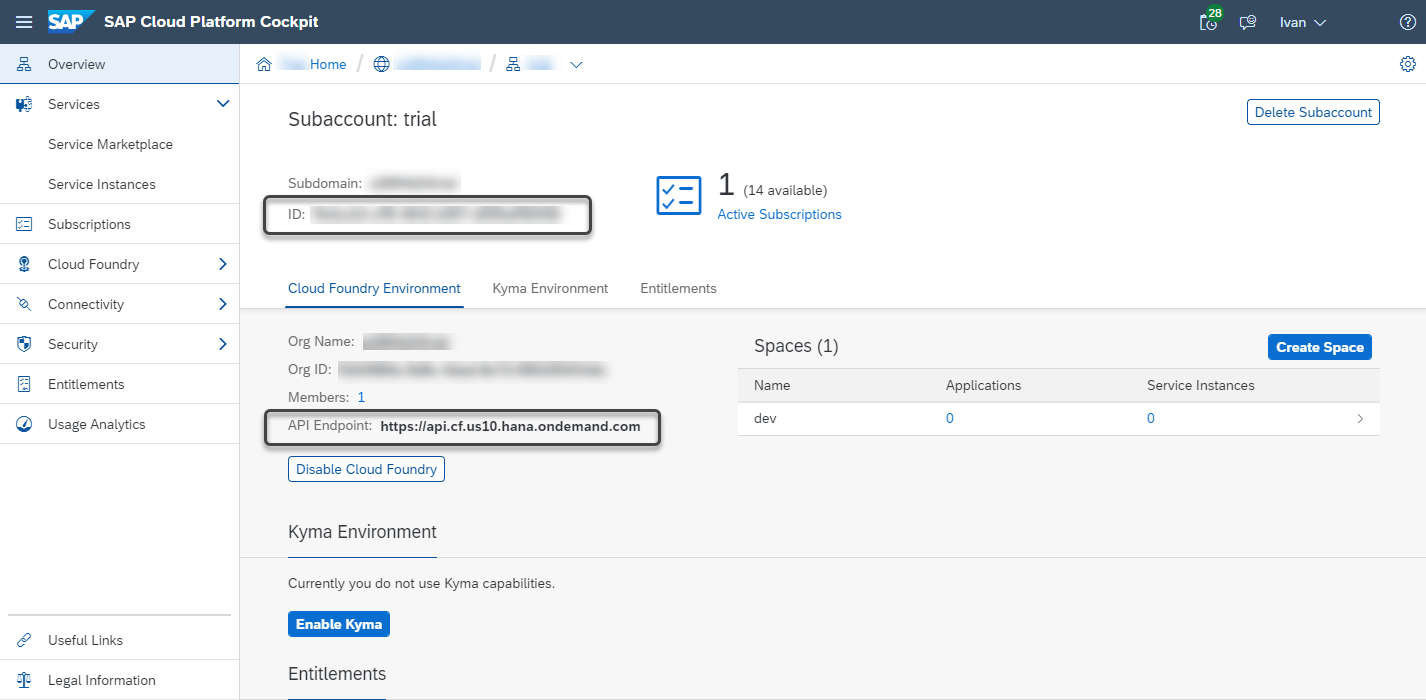Click the Create Space button

coord(1320,347)
